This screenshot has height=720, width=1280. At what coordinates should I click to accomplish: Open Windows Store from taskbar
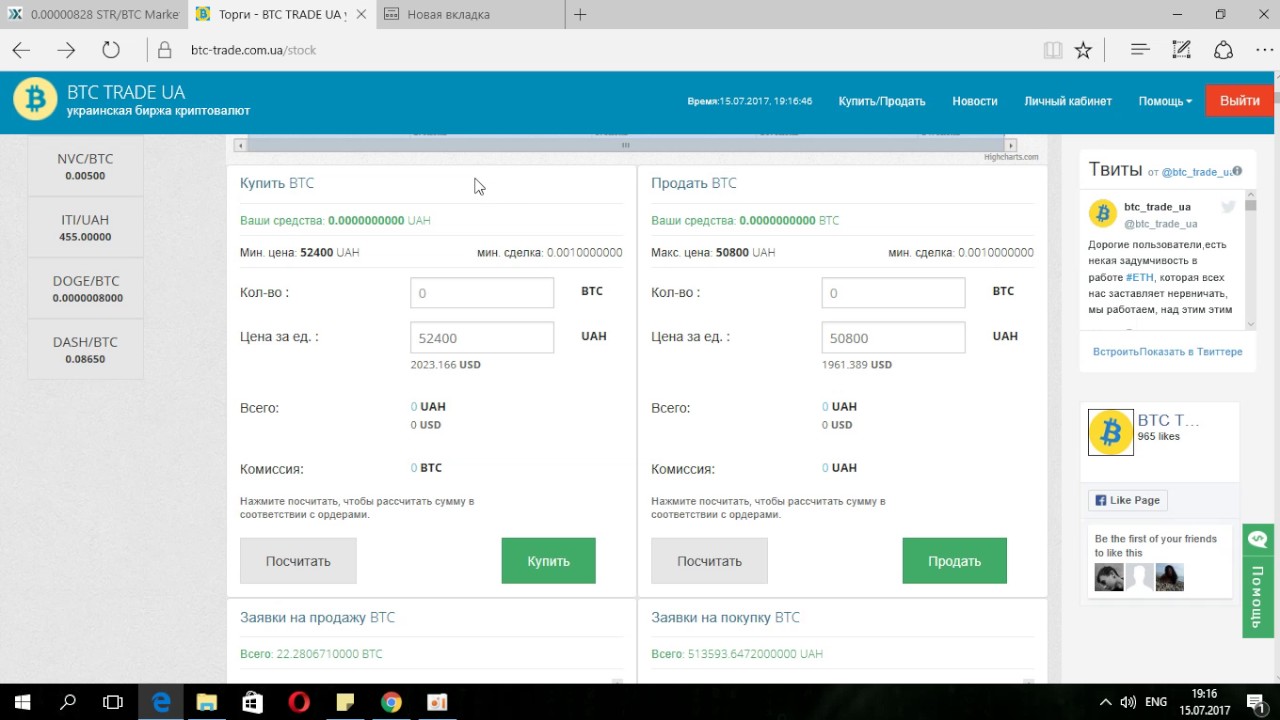(252, 702)
